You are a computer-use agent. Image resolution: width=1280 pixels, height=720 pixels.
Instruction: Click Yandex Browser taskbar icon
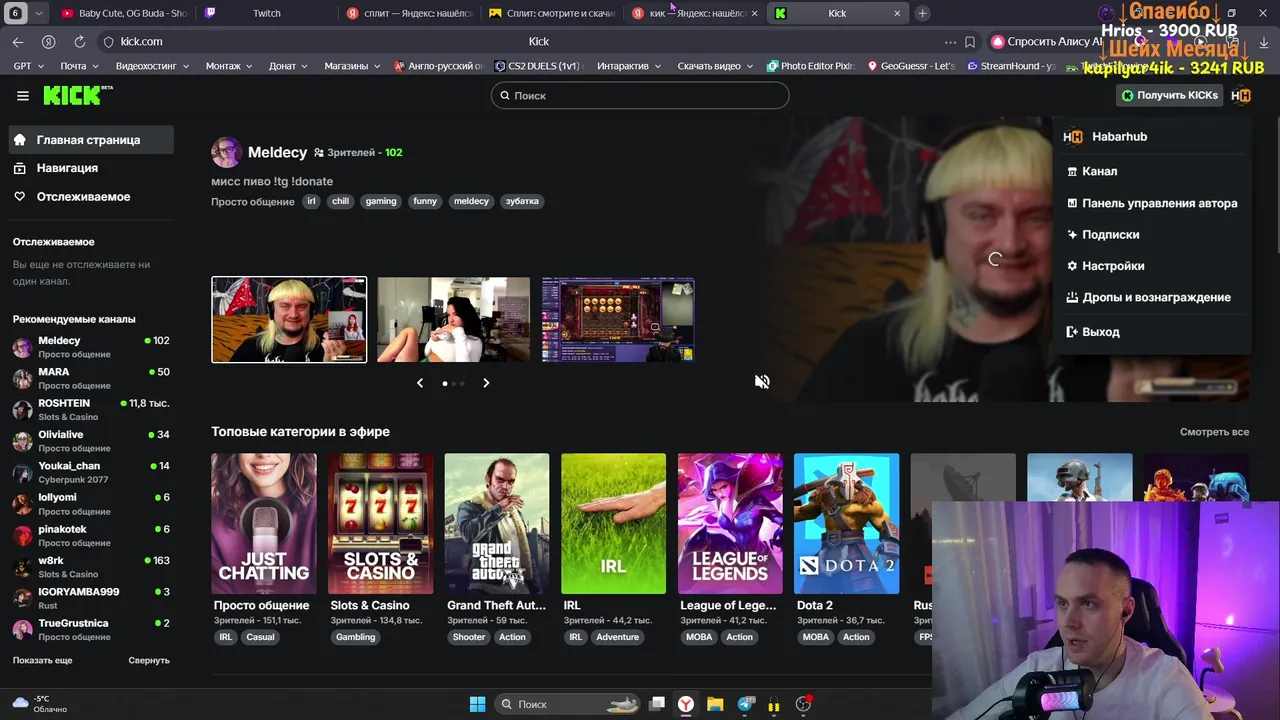(686, 704)
